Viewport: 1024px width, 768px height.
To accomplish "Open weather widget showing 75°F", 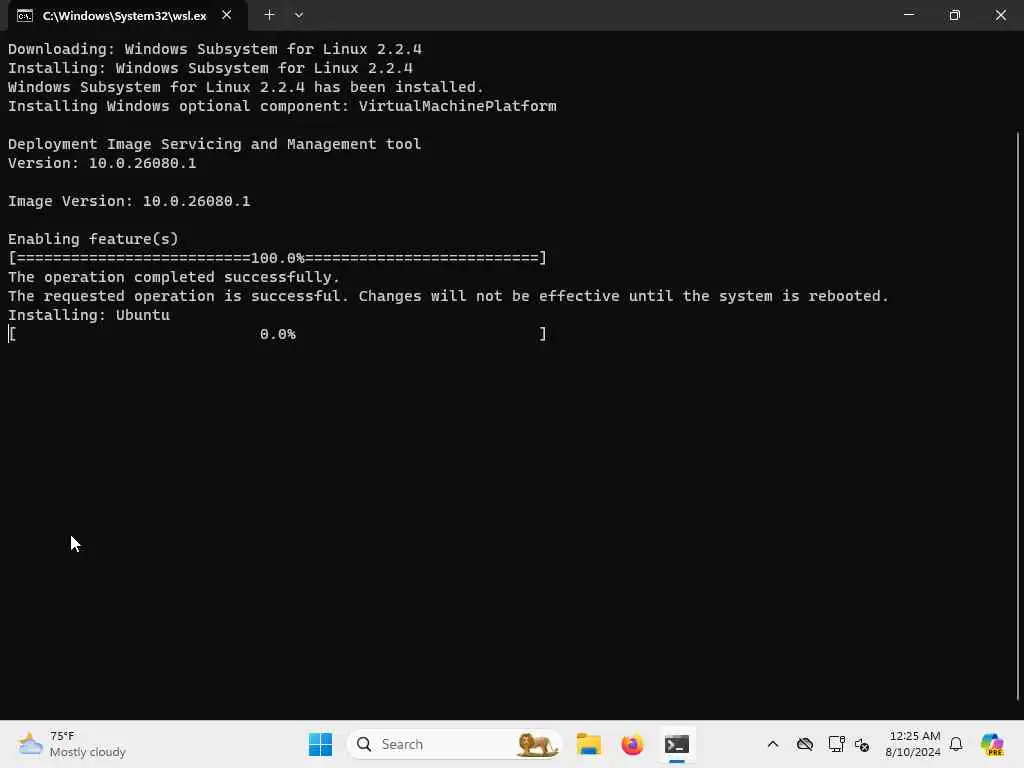I will point(72,744).
